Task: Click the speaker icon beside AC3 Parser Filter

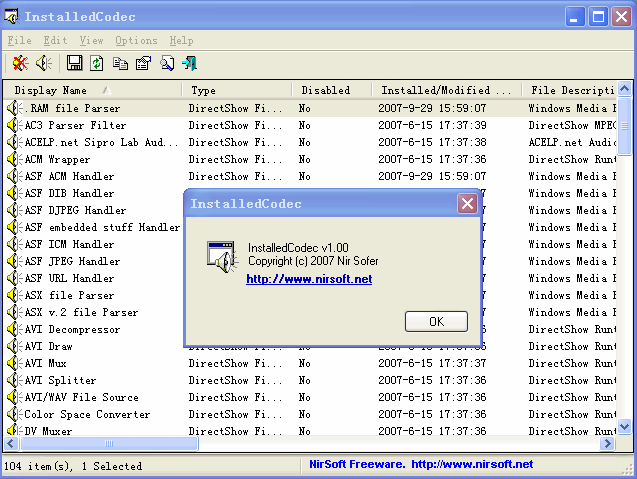Action: pyautogui.click(x=15, y=125)
